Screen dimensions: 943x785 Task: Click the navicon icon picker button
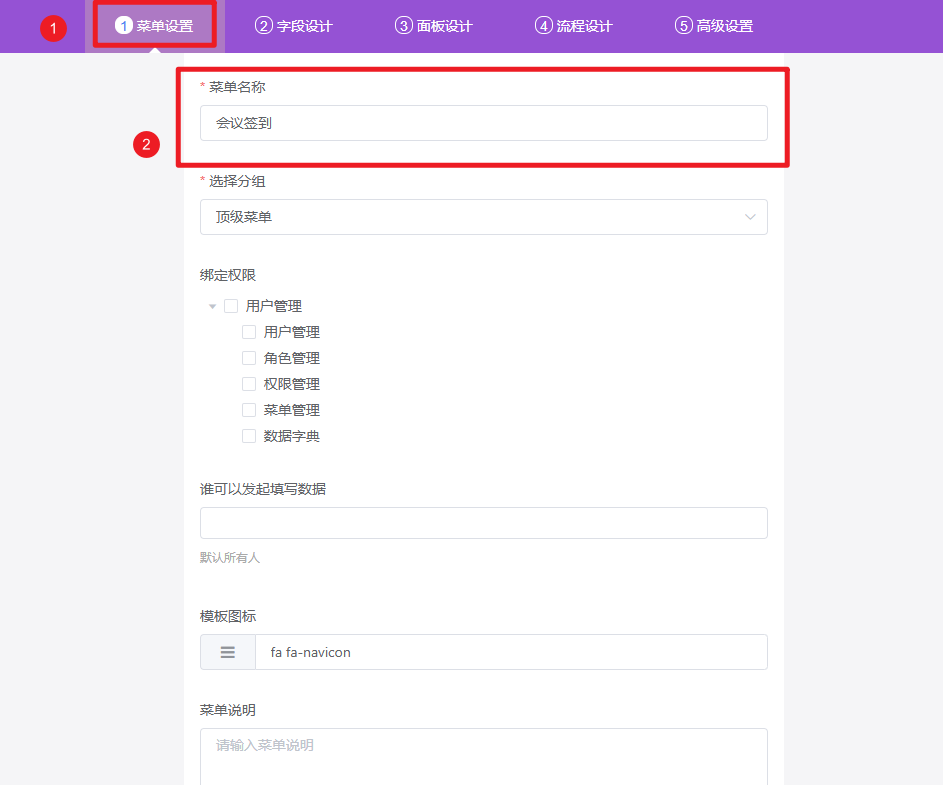(x=228, y=652)
